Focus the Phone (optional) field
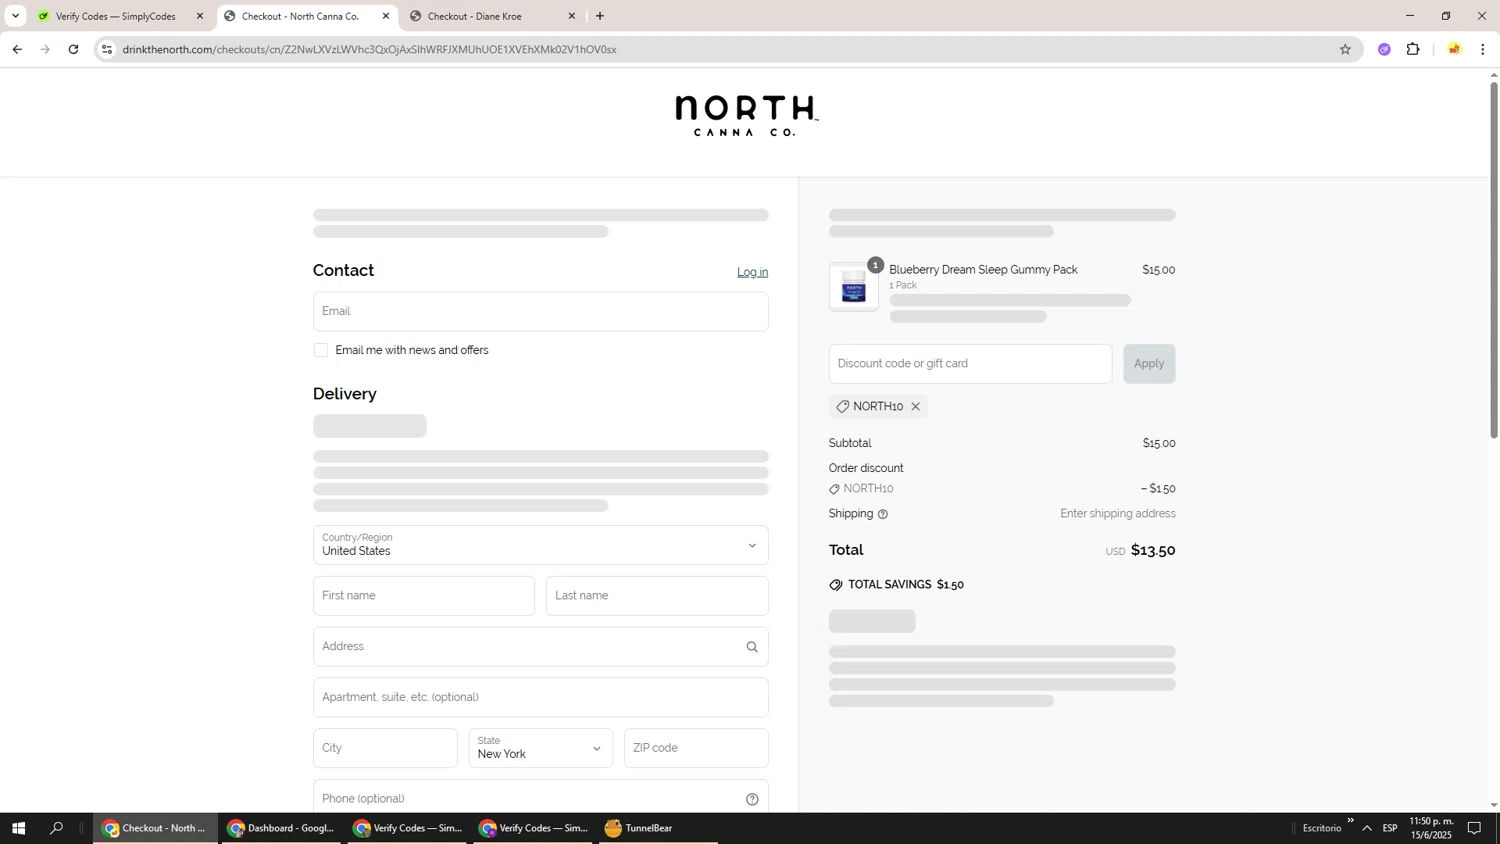1500x844 pixels. pyautogui.click(x=540, y=798)
